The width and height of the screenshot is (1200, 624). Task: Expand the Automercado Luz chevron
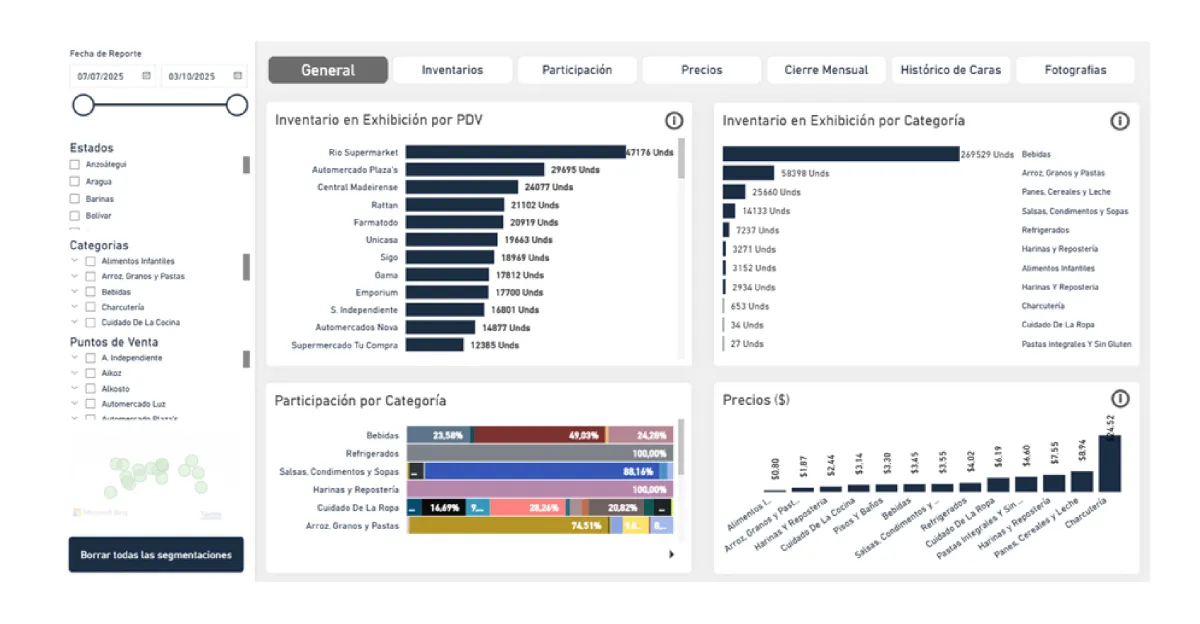74,404
